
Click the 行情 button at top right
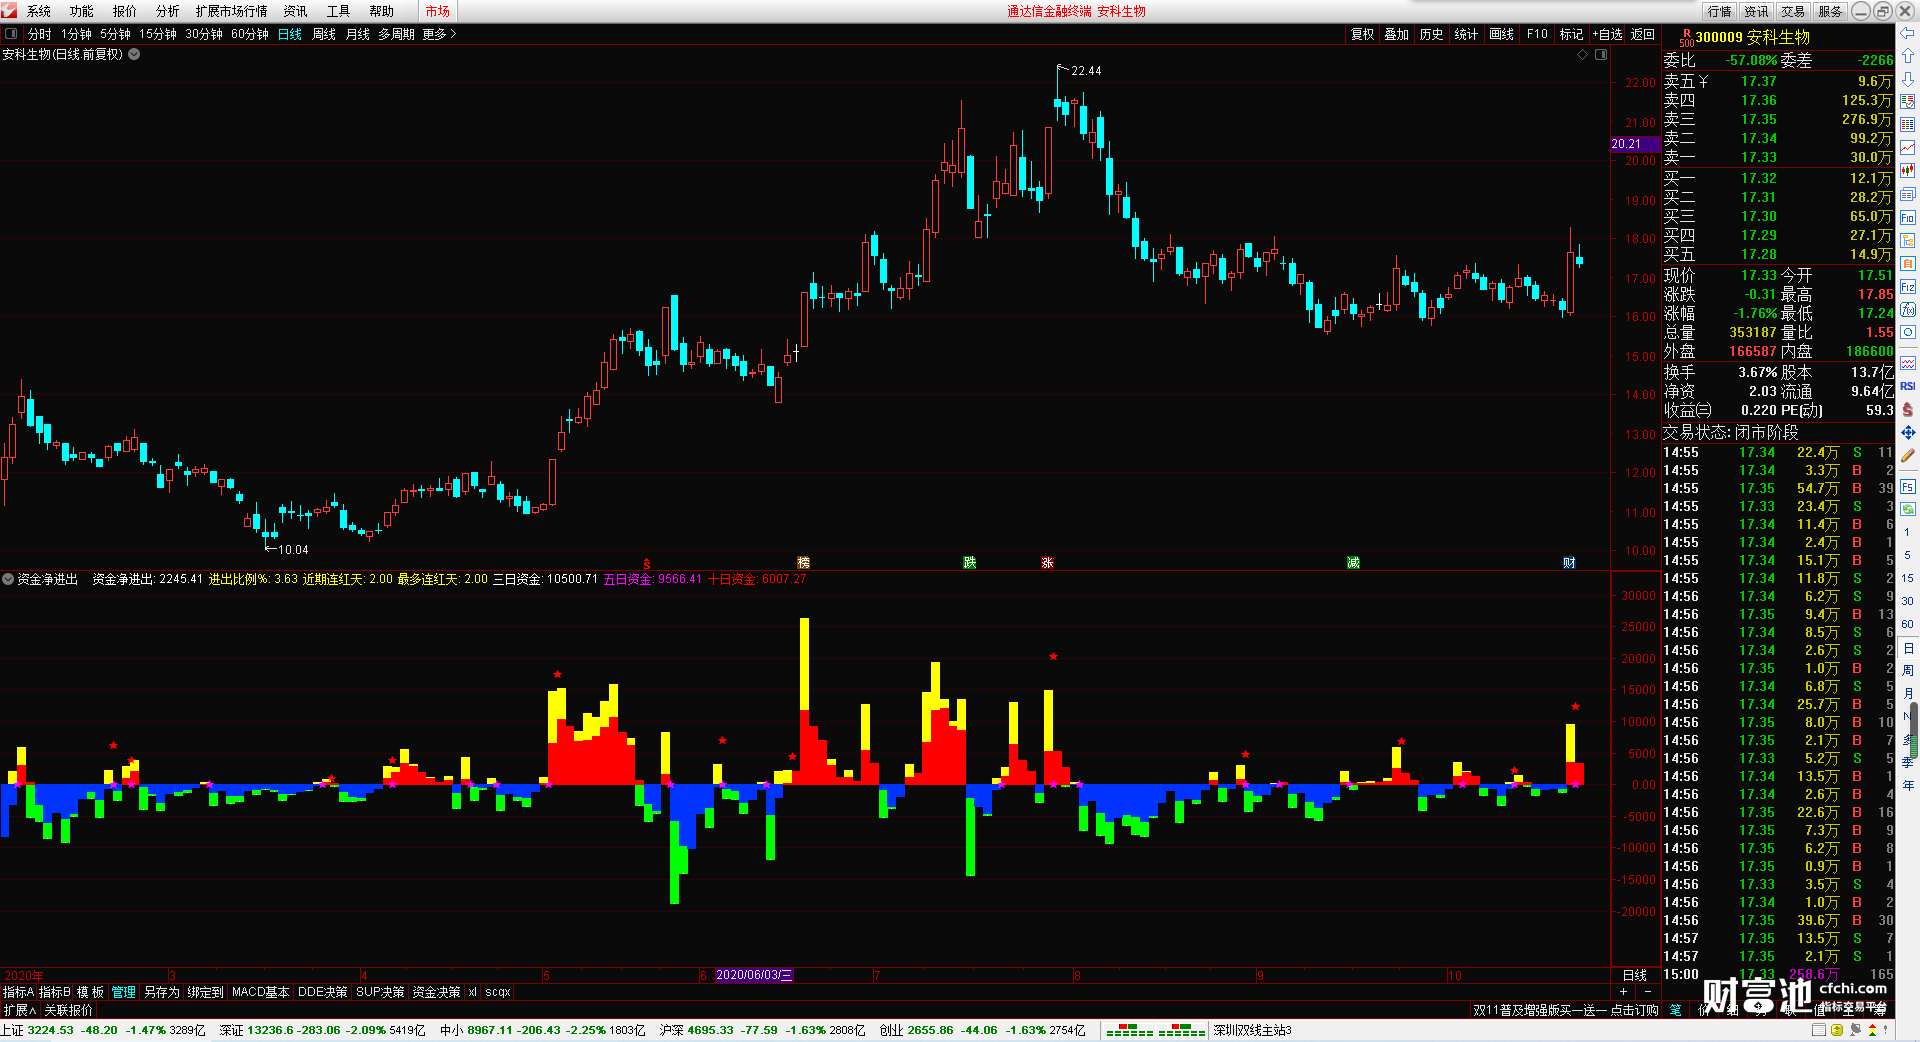pos(1720,11)
